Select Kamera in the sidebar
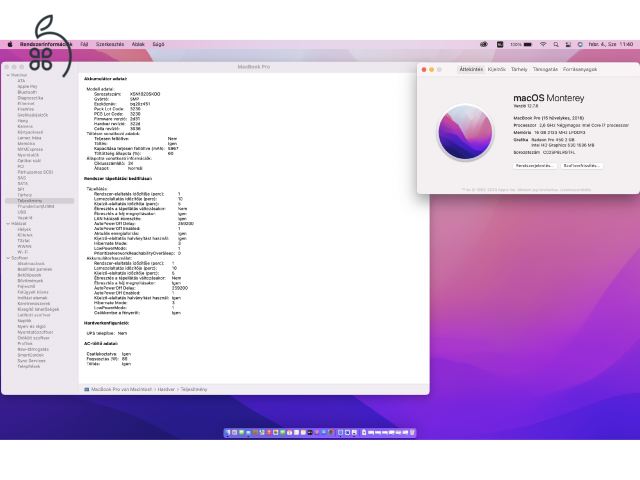This screenshot has width=640, height=480. pyautogui.click(x=25, y=127)
